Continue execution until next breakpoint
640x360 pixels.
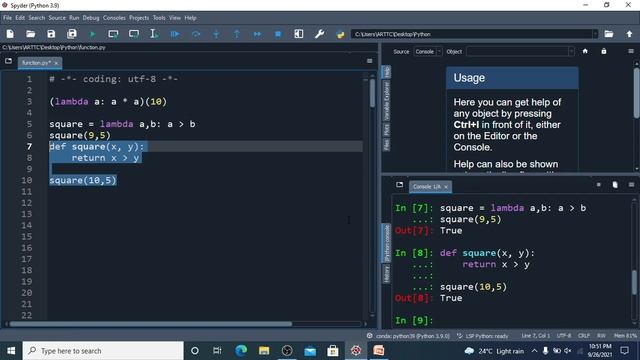257,34
